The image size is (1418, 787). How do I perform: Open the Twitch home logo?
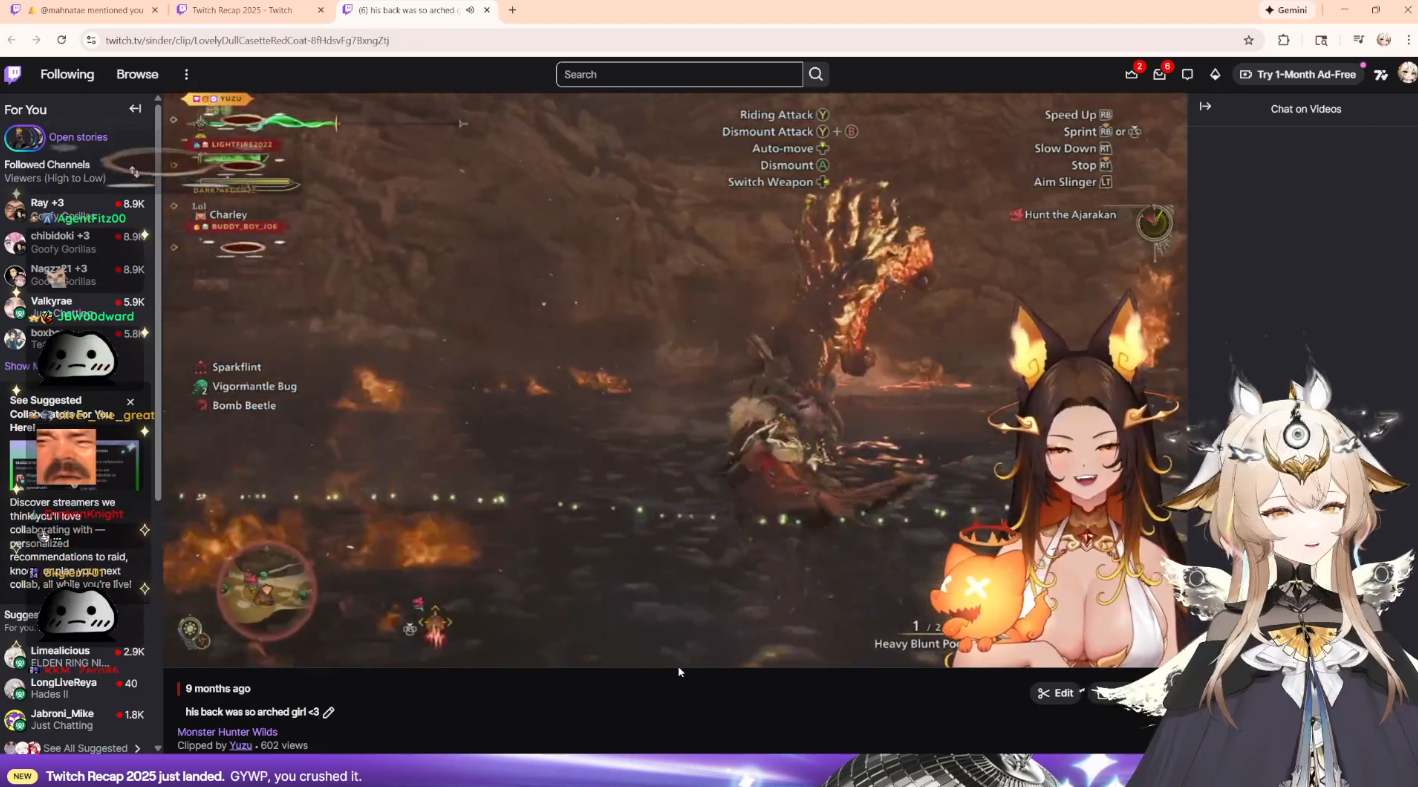click(13, 74)
